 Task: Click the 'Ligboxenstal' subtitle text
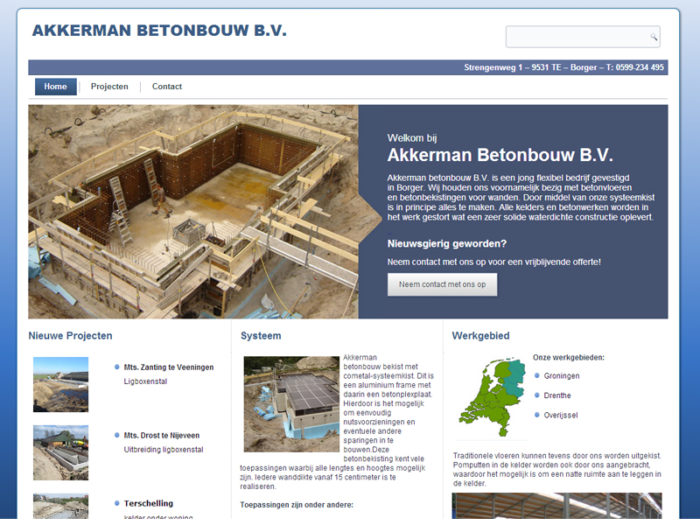pyautogui.click(x=146, y=381)
